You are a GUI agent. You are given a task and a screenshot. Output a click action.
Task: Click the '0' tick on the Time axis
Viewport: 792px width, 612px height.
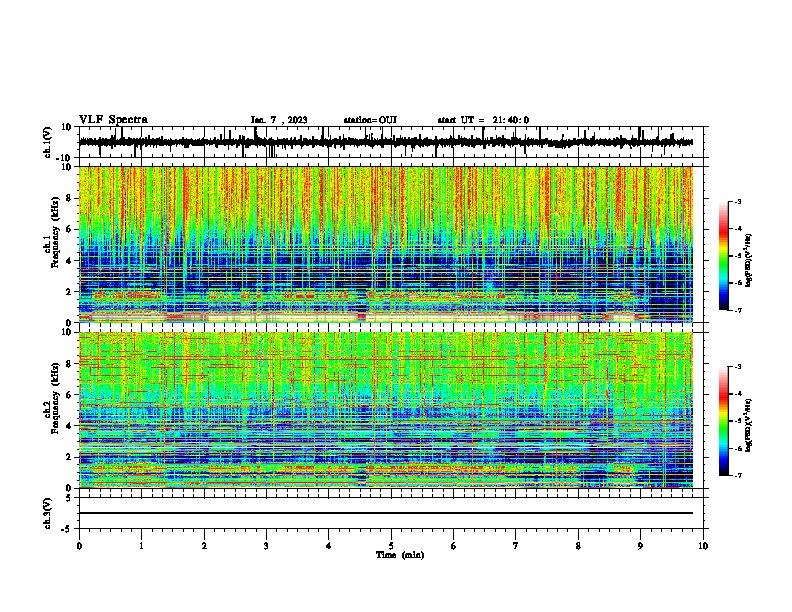pos(79,546)
